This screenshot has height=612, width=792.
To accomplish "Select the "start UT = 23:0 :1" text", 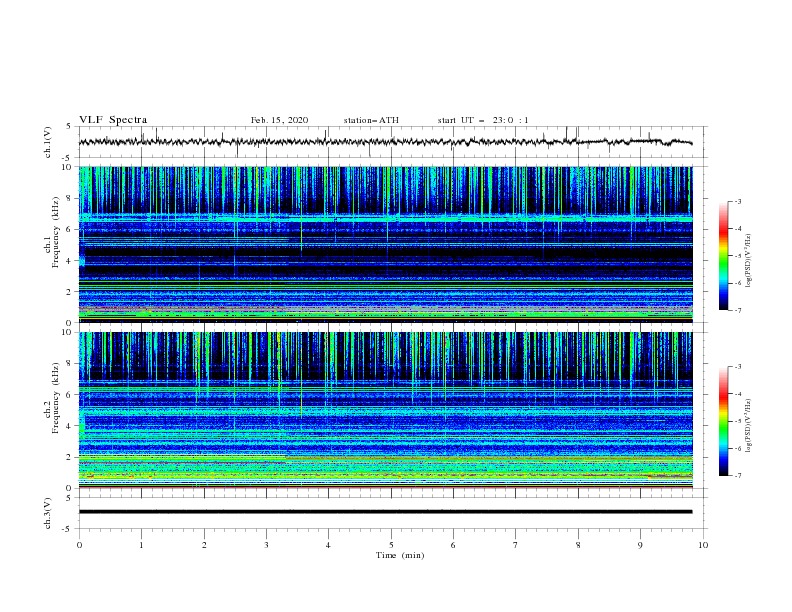I will pos(483,120).
